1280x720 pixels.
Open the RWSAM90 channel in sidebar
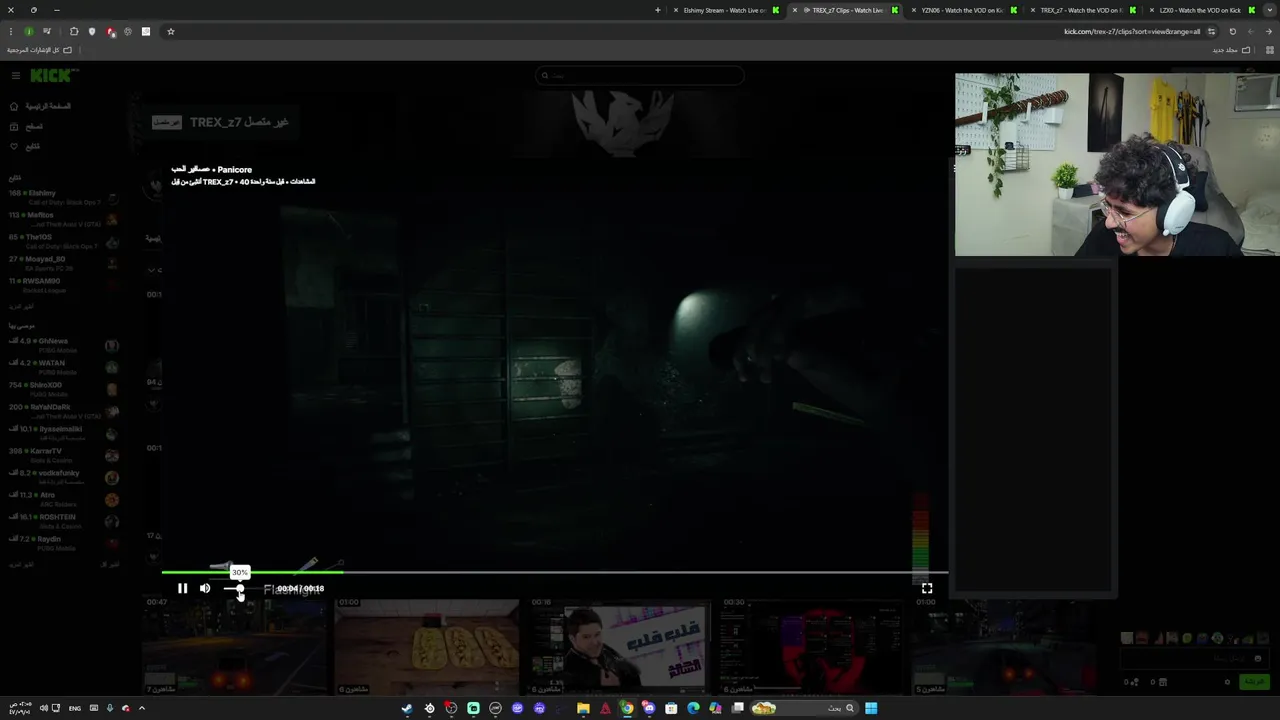[63, 285]
